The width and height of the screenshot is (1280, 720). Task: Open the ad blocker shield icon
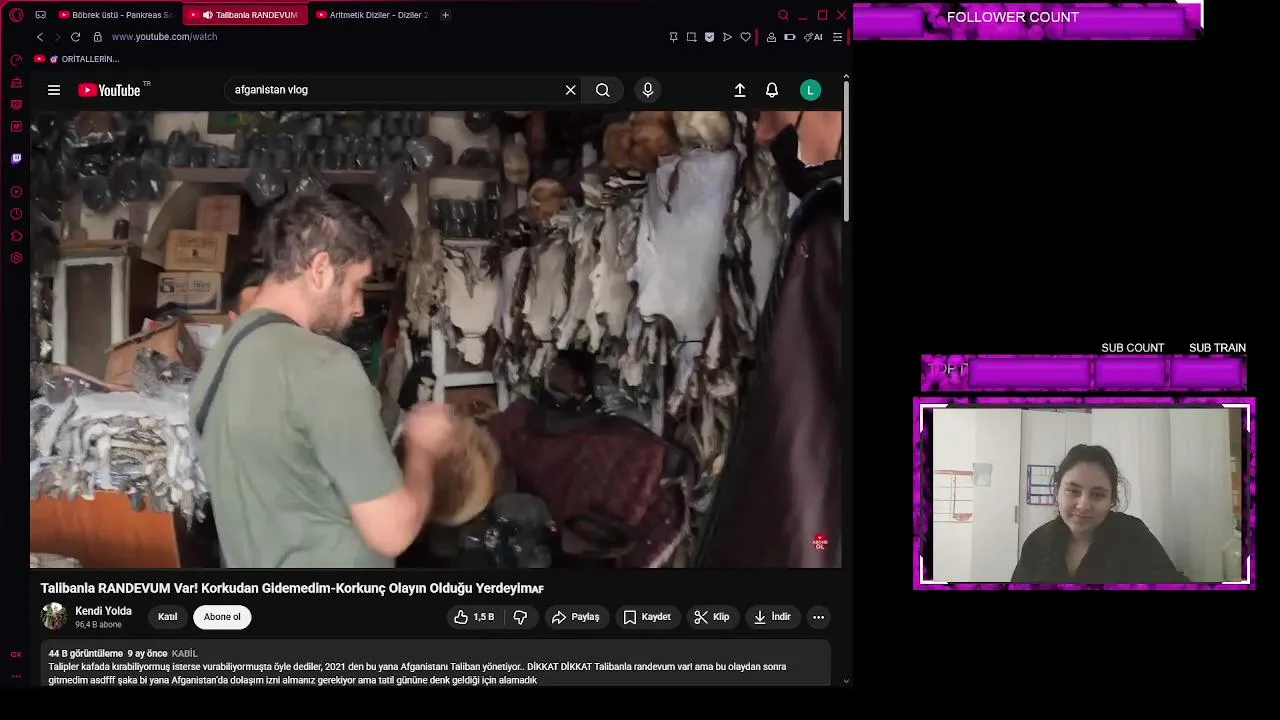coord(709,37)
